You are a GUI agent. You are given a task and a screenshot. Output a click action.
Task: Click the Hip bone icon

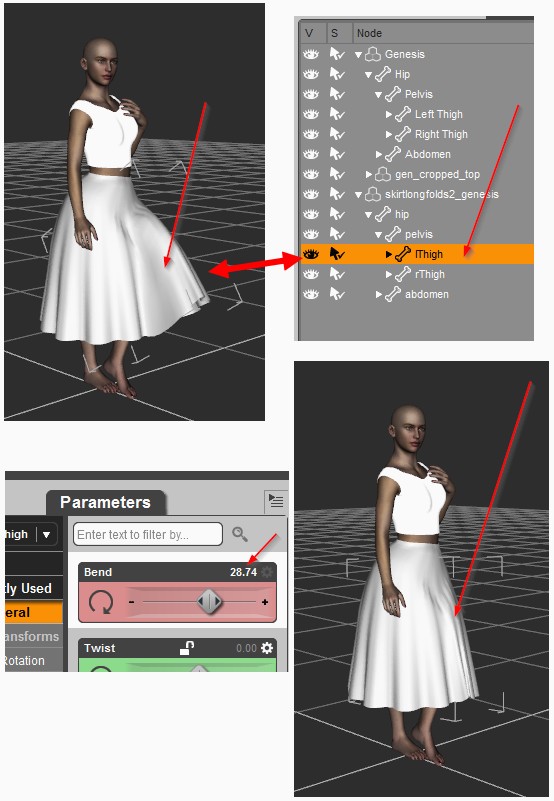(x=383, y=74)
